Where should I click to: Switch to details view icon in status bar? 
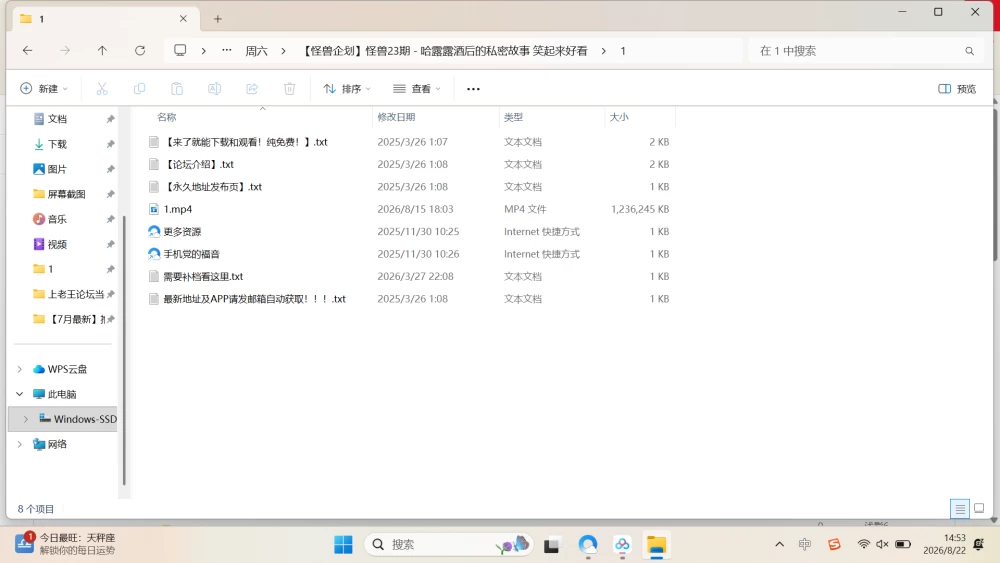tap(960, 509)
